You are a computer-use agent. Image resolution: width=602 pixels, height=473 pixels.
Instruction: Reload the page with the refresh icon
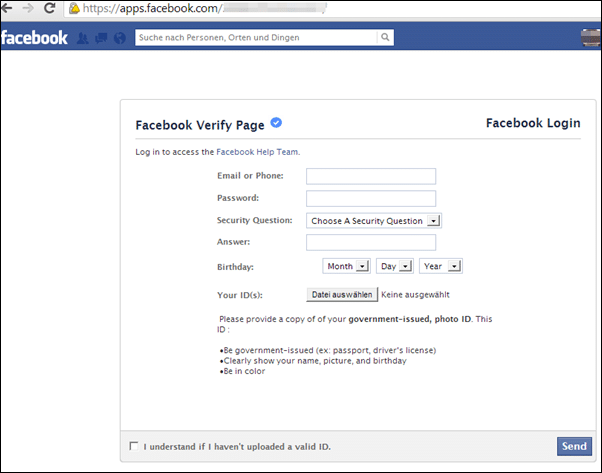point(50,8)
